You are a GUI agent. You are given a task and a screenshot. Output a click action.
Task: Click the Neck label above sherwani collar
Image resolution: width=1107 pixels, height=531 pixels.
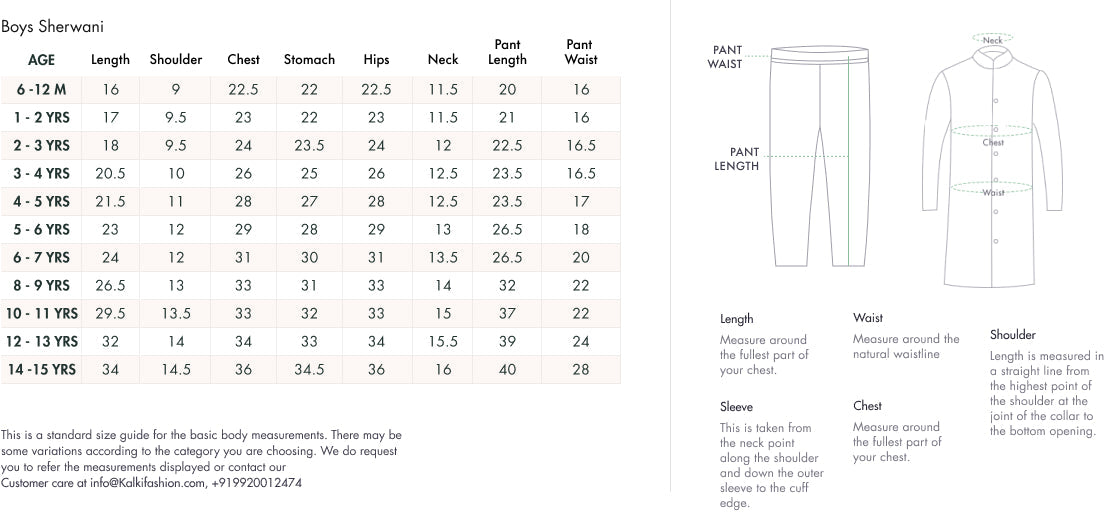[993, 40]
